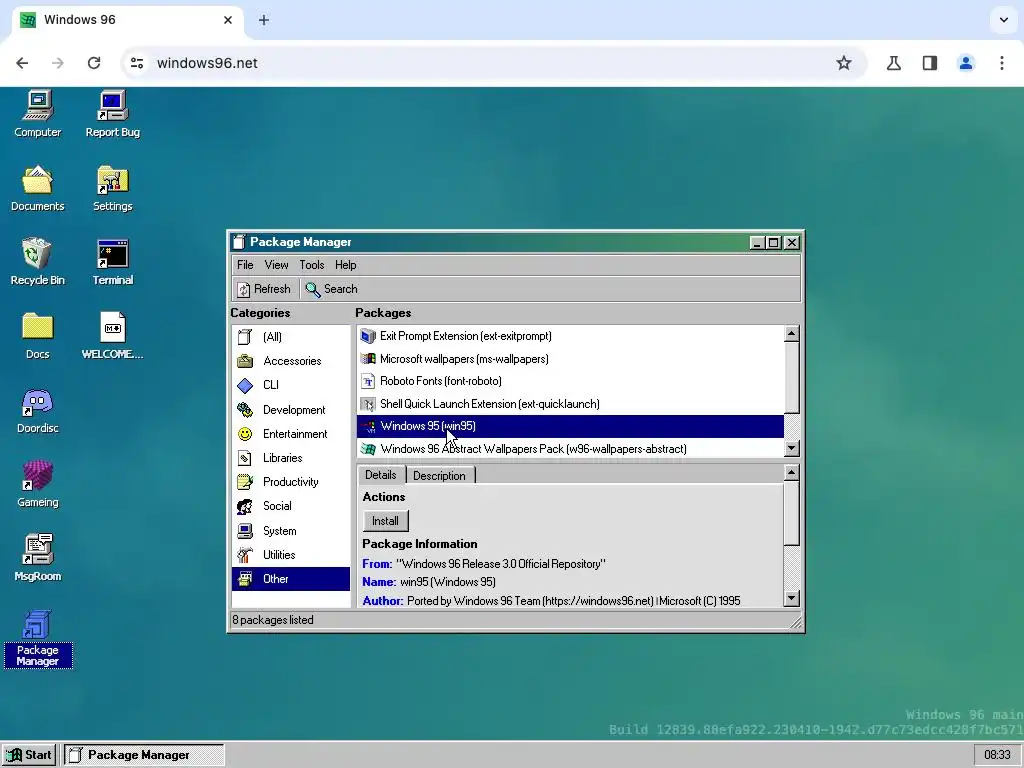The width and height of the screenshot is (1024, 768).
Task: Select the CLI category
Action: [x=291, y=385]
